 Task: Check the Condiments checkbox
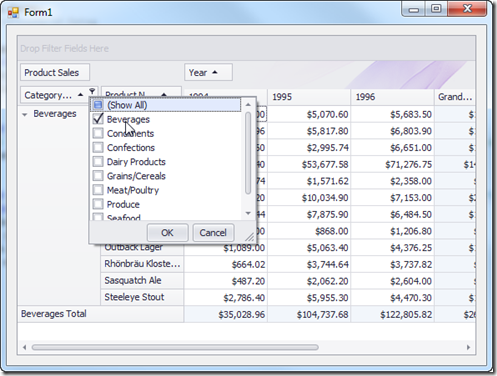(98, 133)
